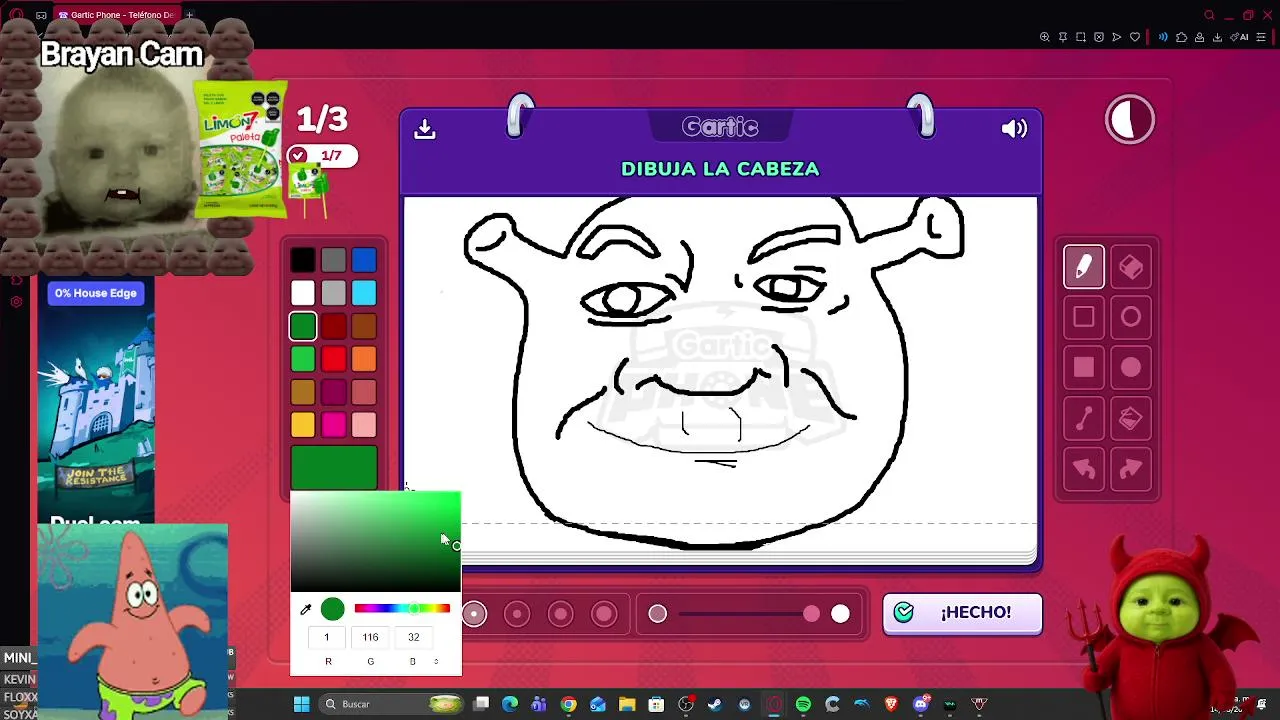Pick the dark green color swatch
This screenshot has height=720, width=1280.
click(x=303, y=326)
